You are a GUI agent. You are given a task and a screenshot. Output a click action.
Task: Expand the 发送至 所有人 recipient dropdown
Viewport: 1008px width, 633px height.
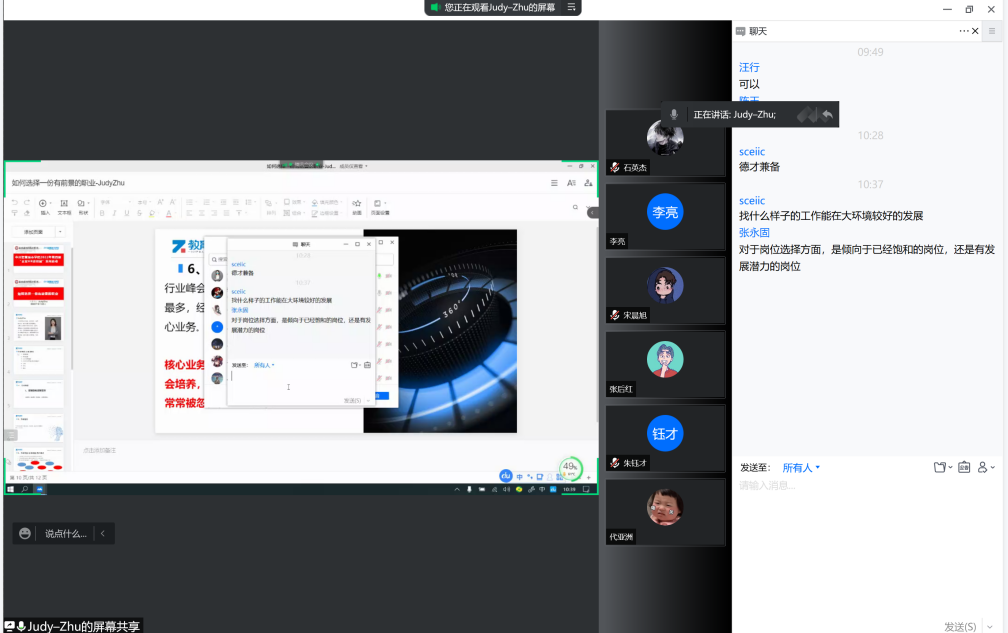pos(800,467)
